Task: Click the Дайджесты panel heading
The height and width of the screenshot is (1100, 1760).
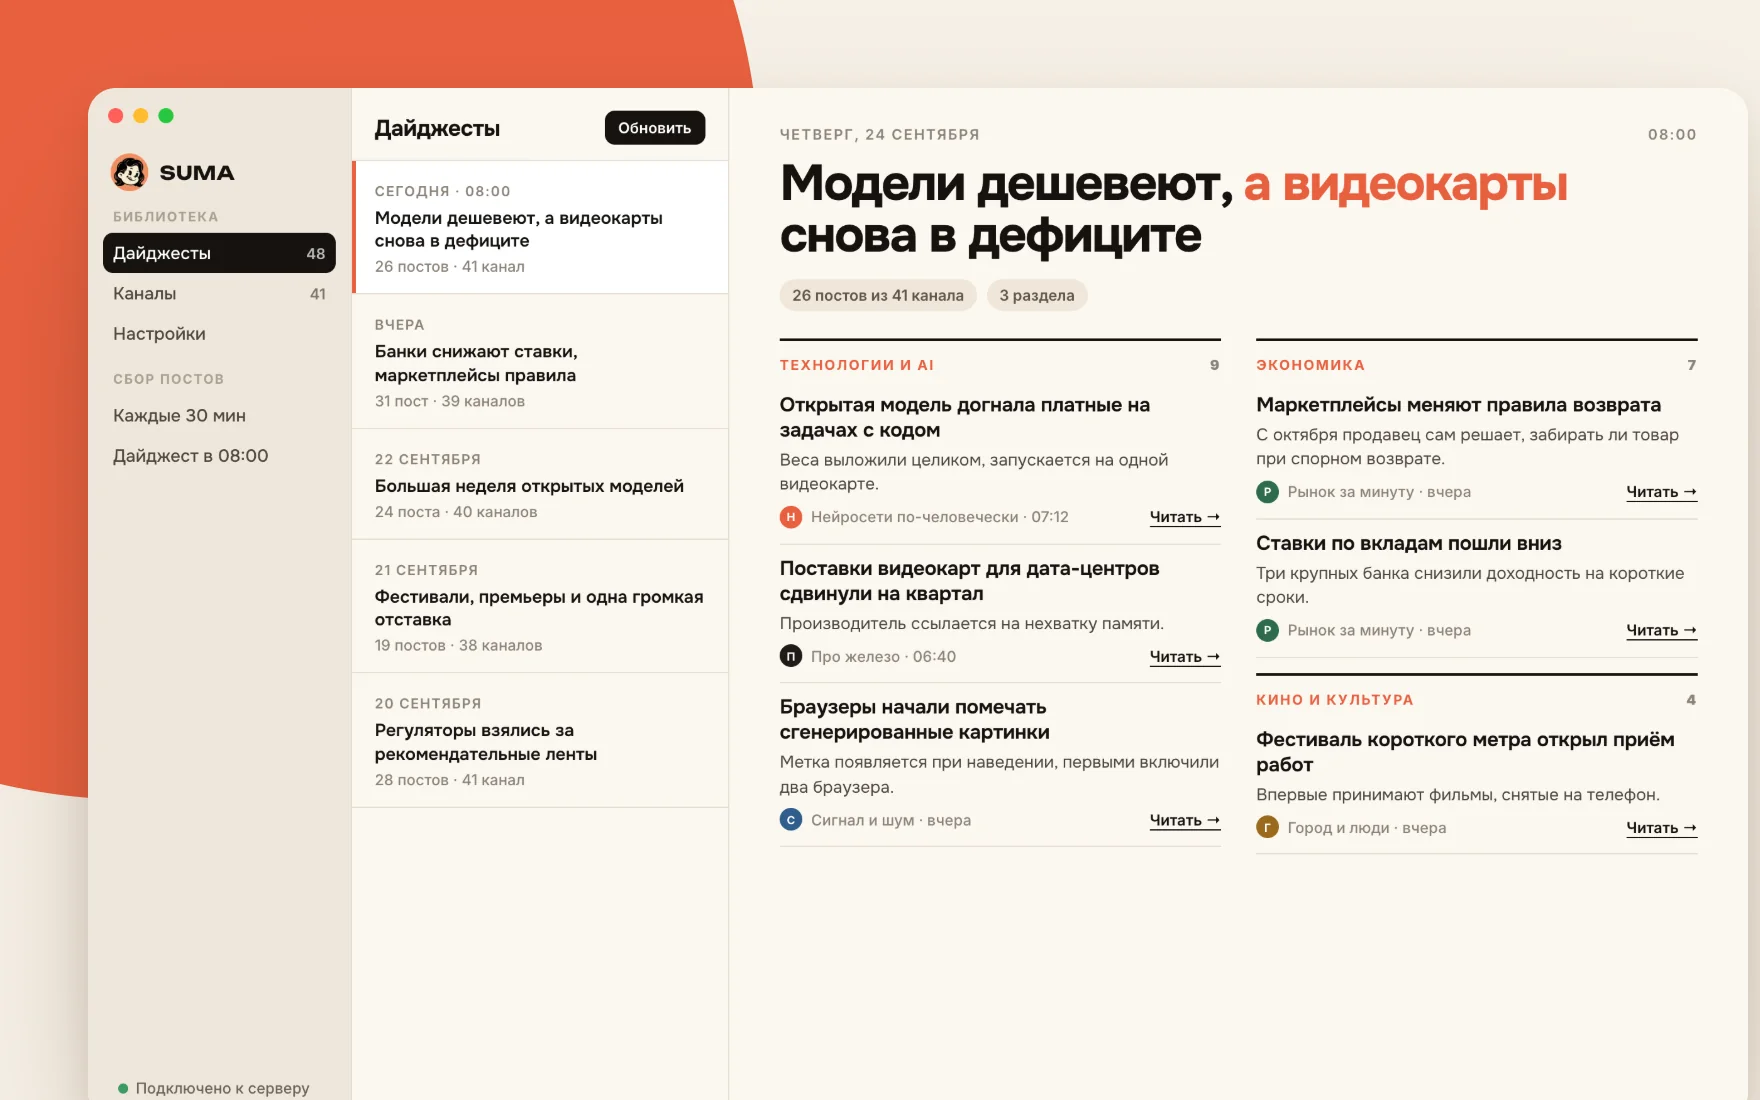Action: [x=437, y=128]
